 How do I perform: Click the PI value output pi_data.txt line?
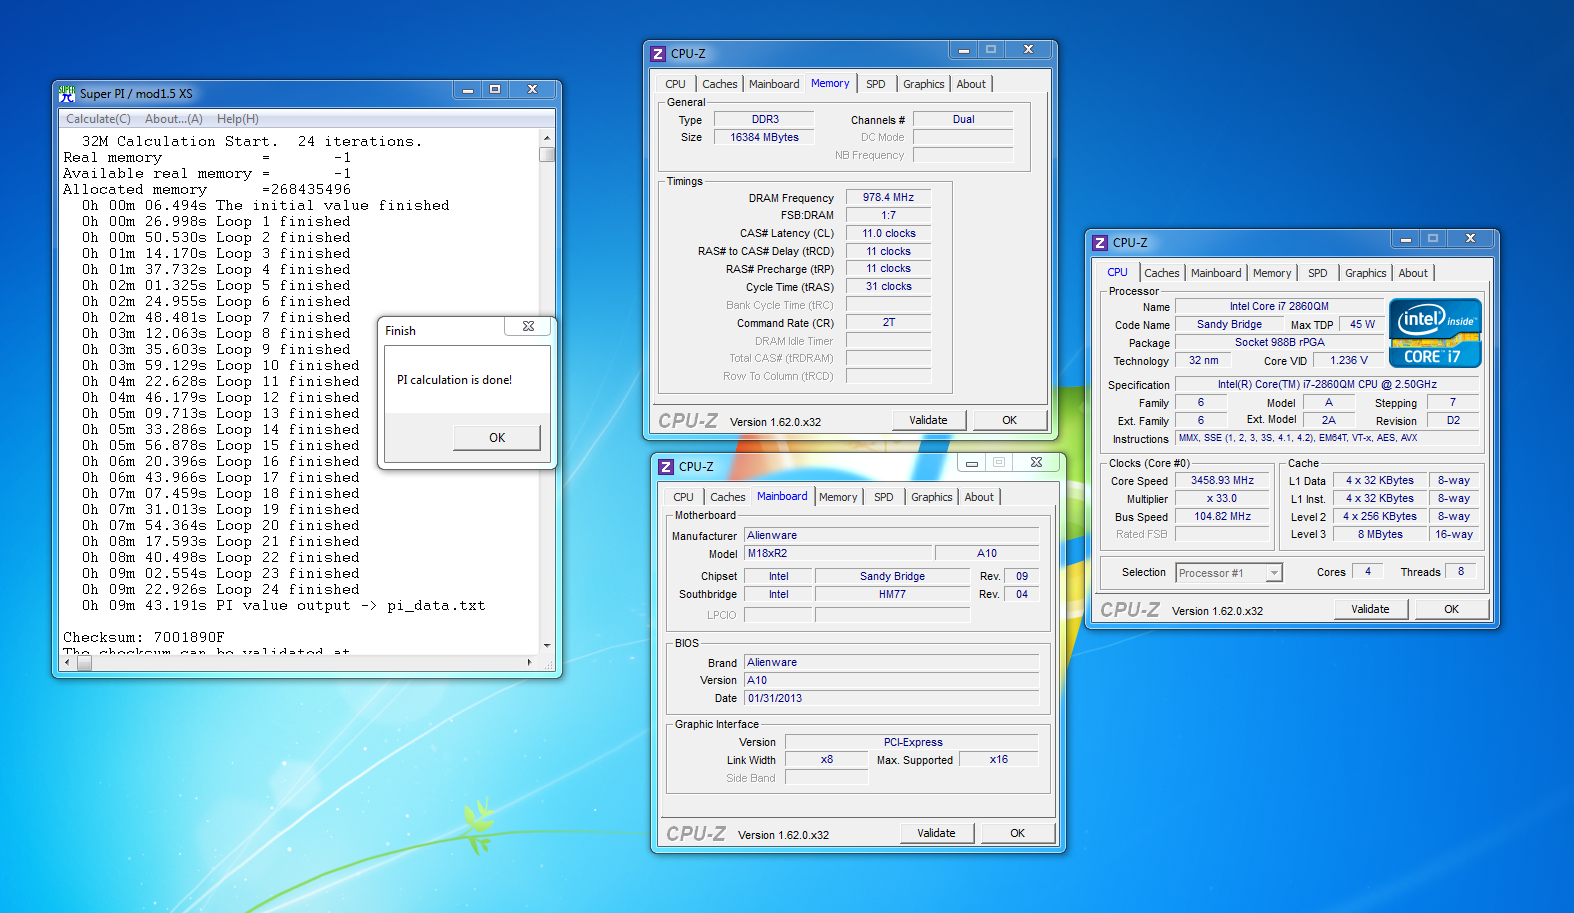283,605
